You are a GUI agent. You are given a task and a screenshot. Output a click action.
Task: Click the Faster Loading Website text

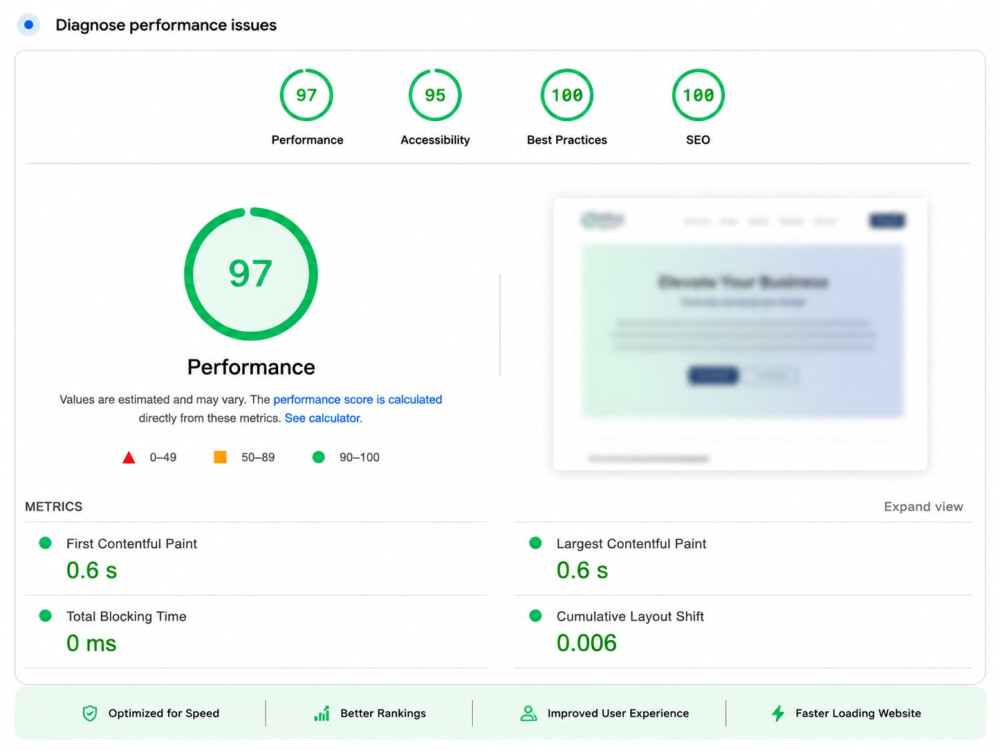coord(858,713)
